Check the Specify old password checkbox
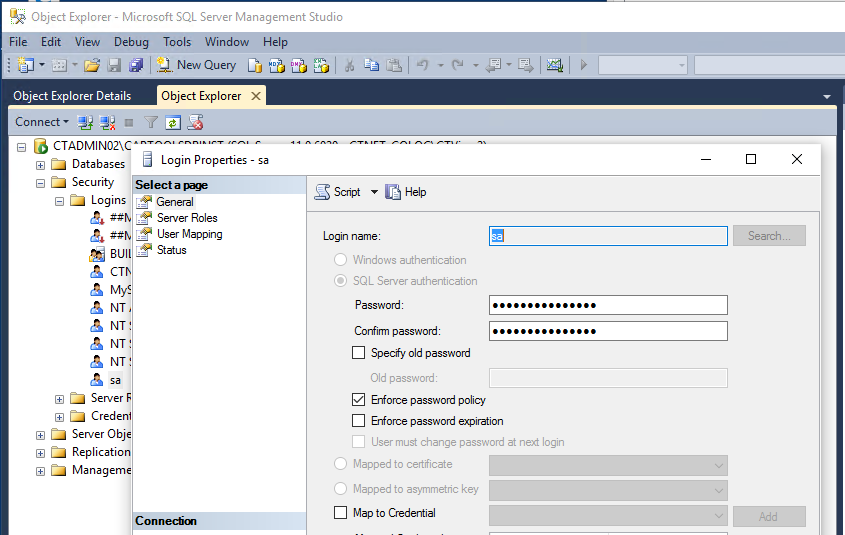 point(358,353)
